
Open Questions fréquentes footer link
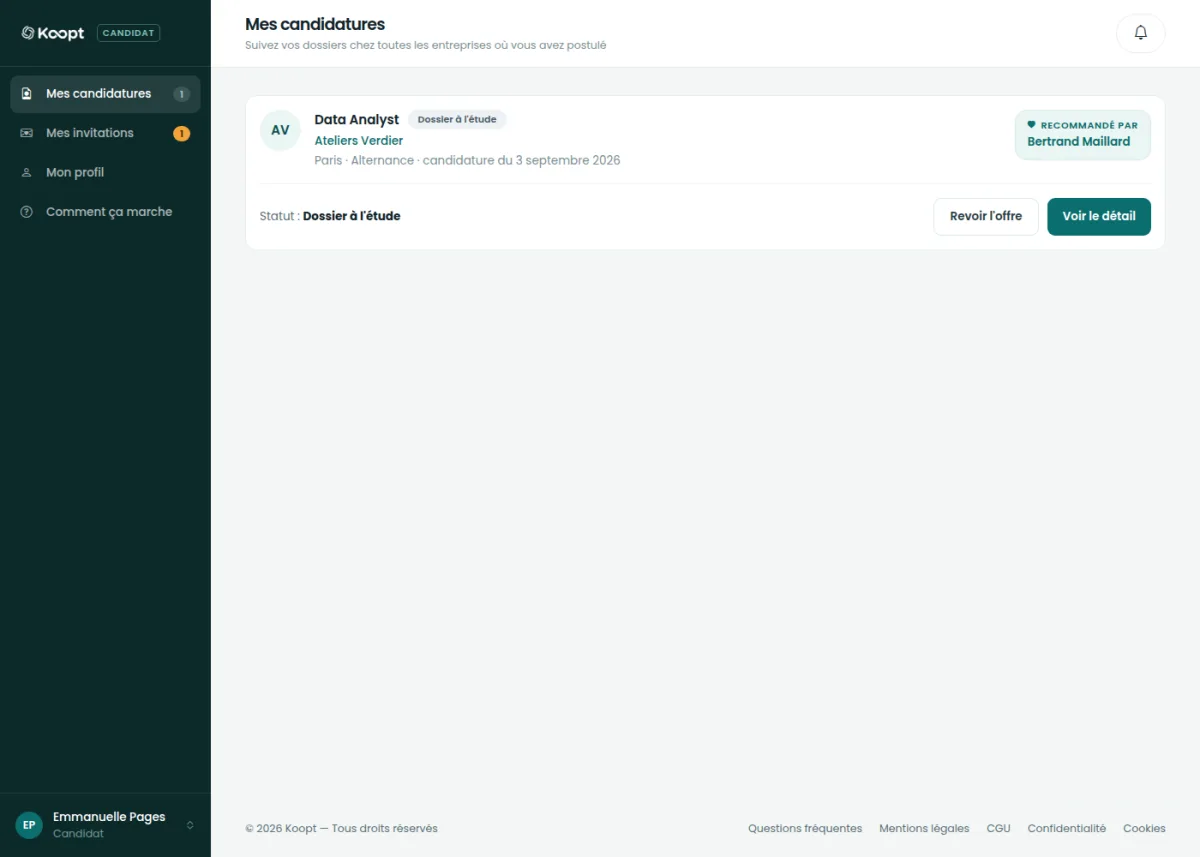pyautogui.click(x=805, y=828)
